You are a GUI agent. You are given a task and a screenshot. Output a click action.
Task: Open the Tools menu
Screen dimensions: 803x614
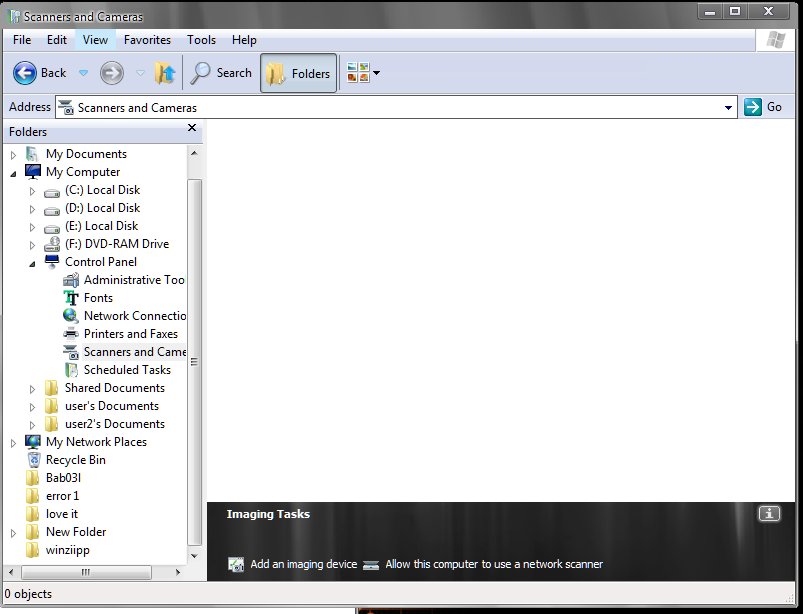pos(201,40)
